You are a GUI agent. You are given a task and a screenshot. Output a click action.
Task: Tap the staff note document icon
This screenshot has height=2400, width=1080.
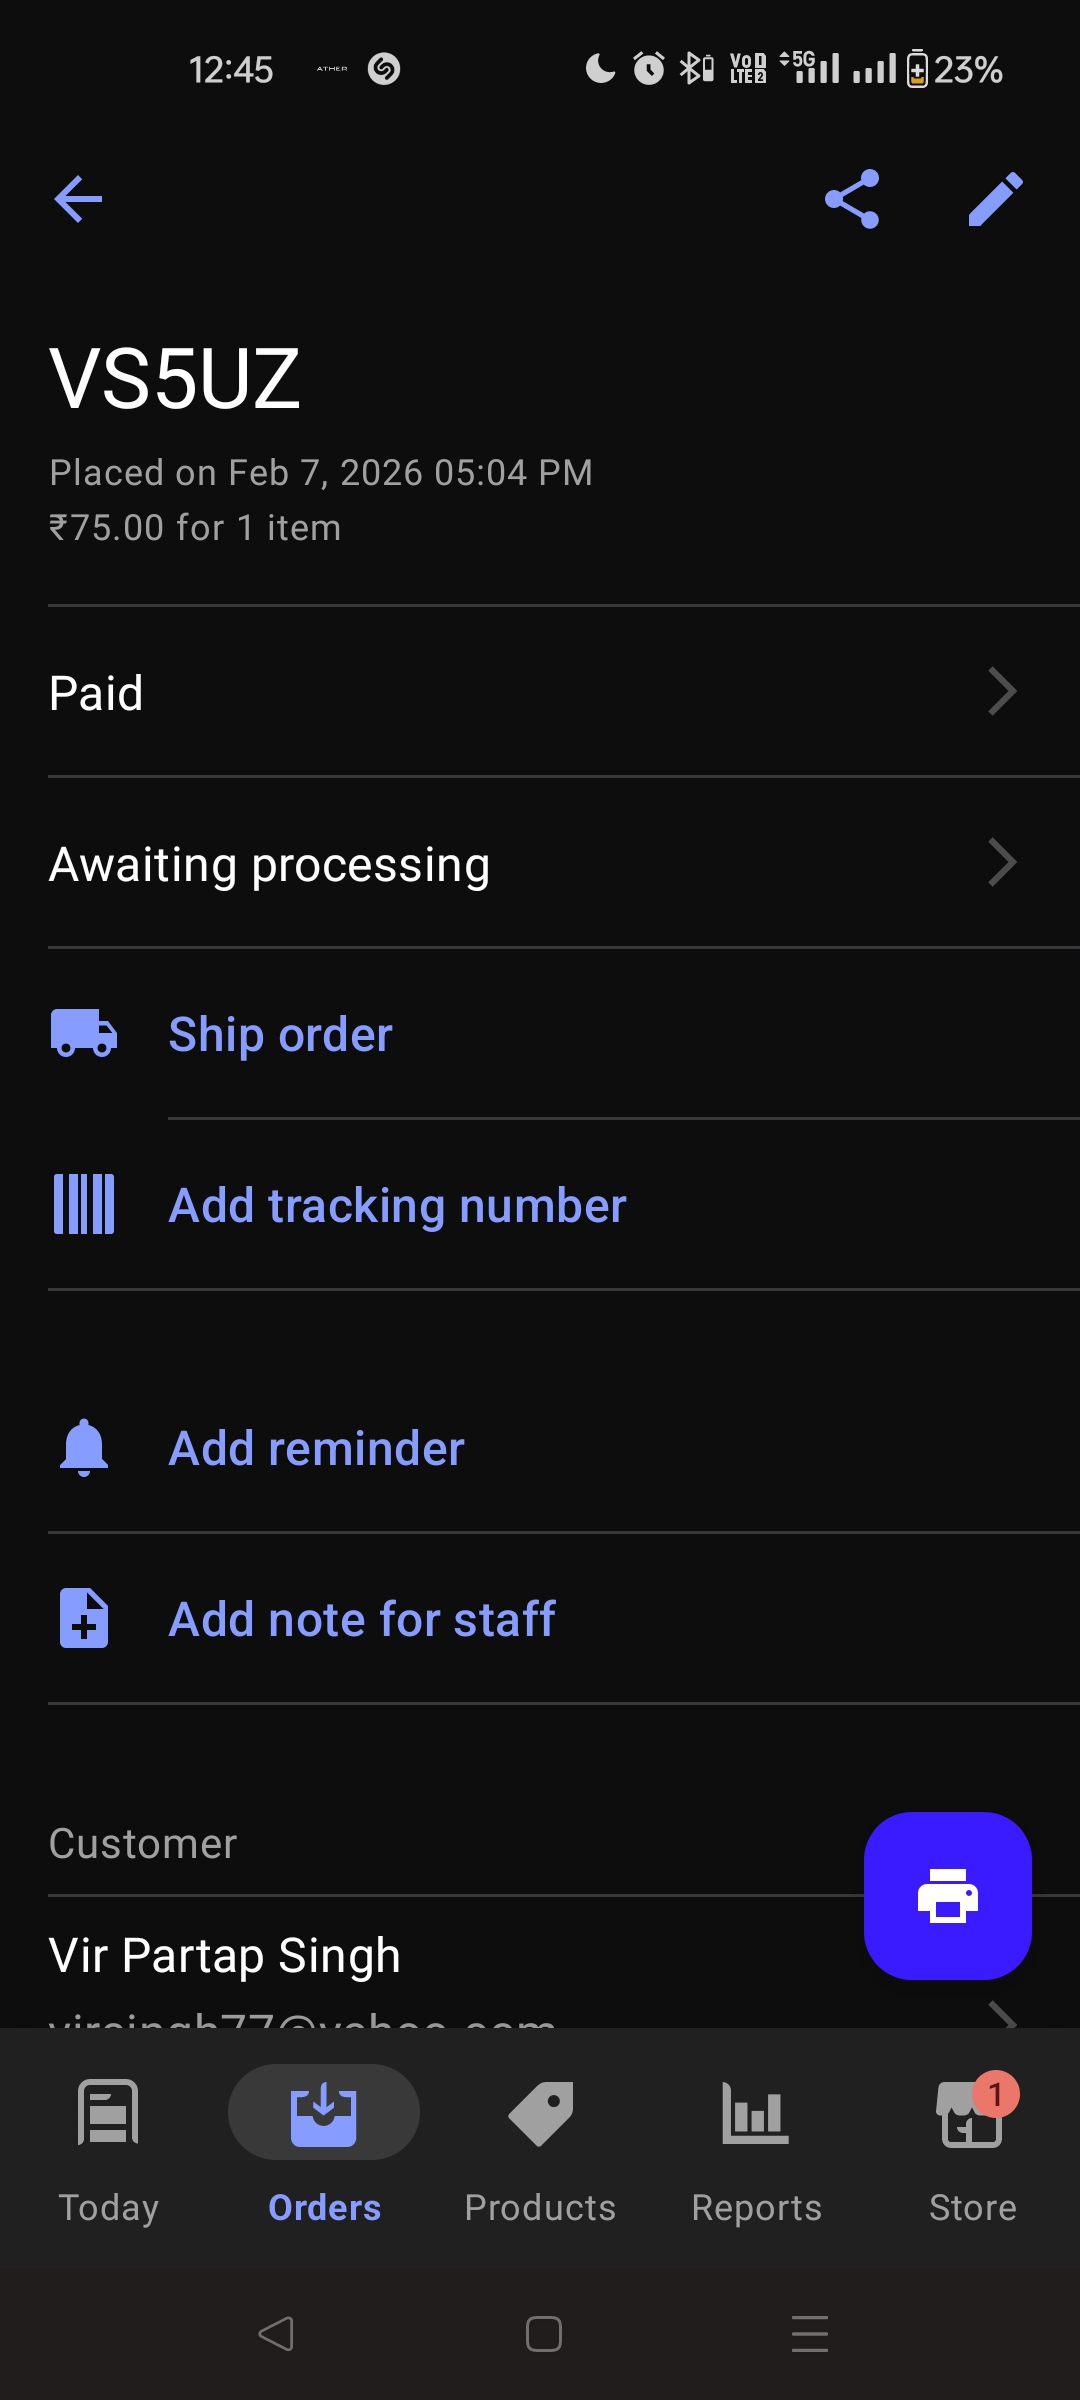click(84, 1618)
